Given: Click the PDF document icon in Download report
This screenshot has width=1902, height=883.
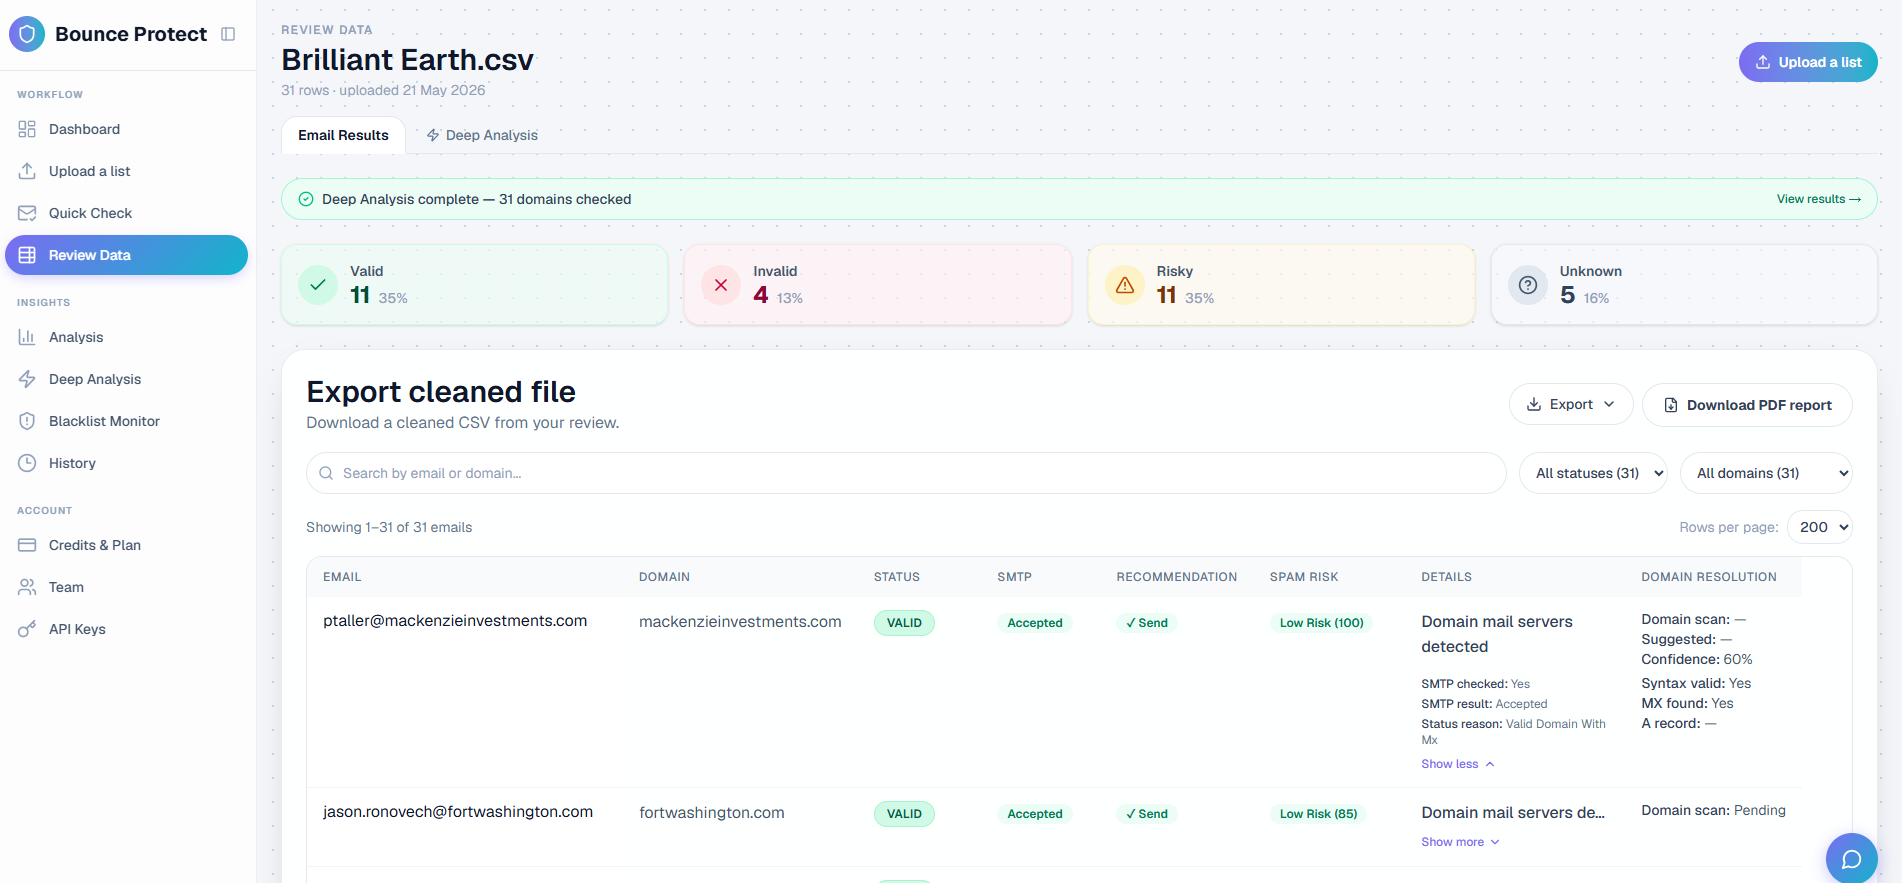Looking at the screenshot, I should tap(1671, 405).
